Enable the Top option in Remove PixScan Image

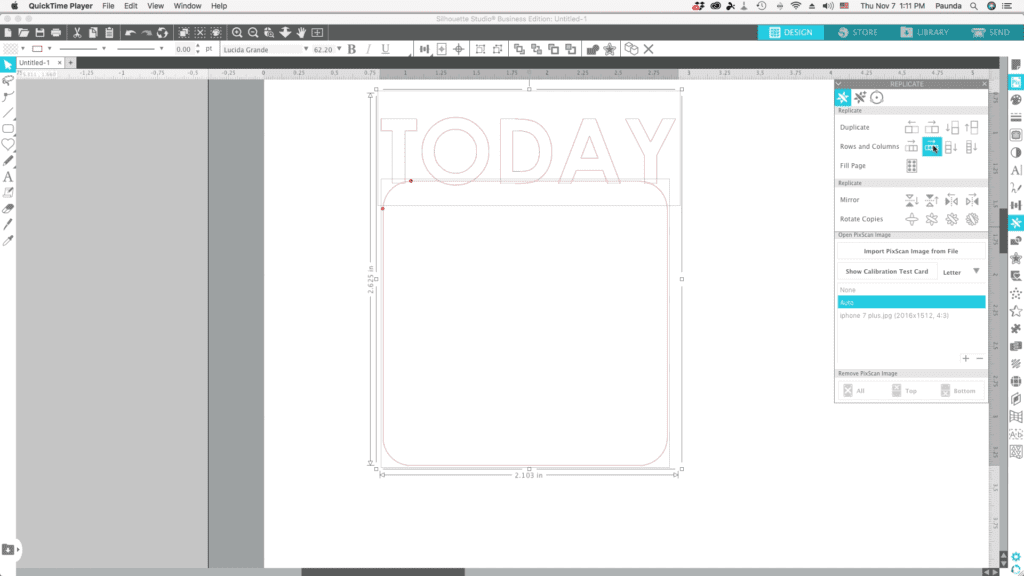(x=896, y=390)
